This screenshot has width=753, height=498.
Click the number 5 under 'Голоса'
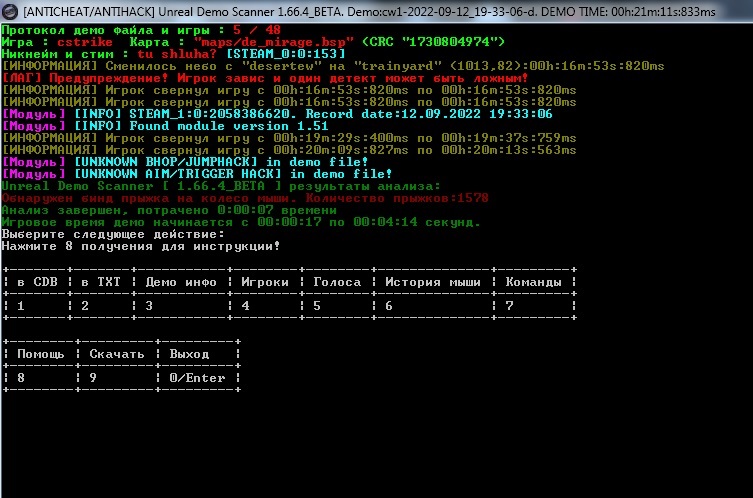317,306
